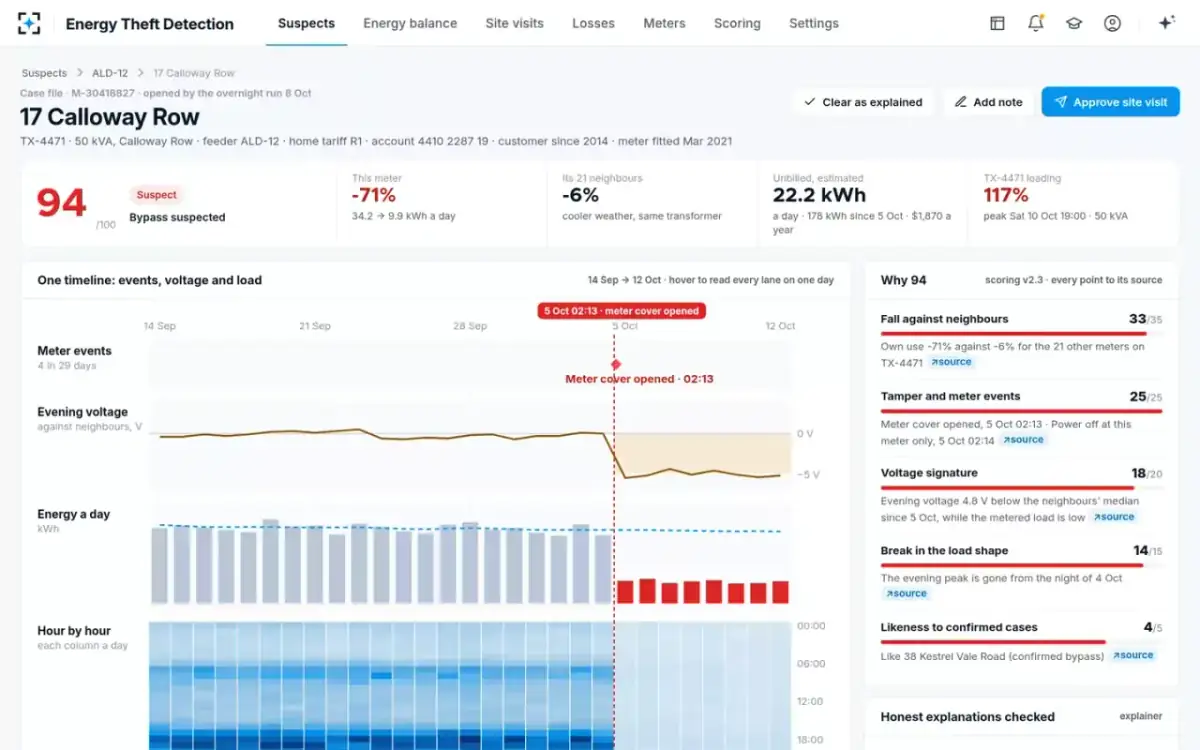Screen dimensions: 1200x750
Task: Click the '17 Calloway Row' page heading
Action: [x=110, y=117]
